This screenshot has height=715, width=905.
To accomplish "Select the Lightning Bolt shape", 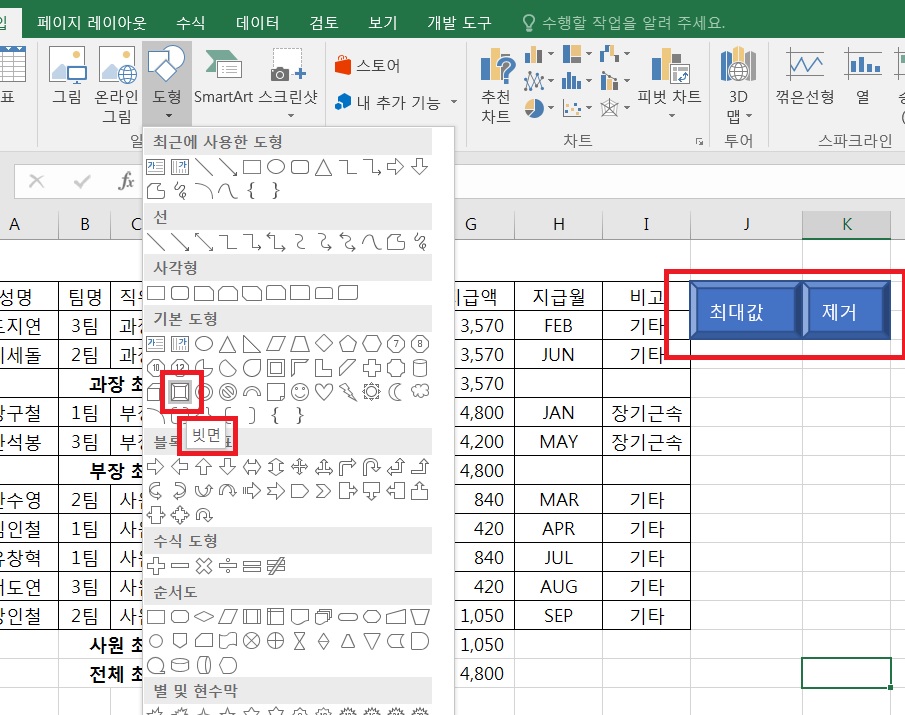I will click(x=347, y=392).
